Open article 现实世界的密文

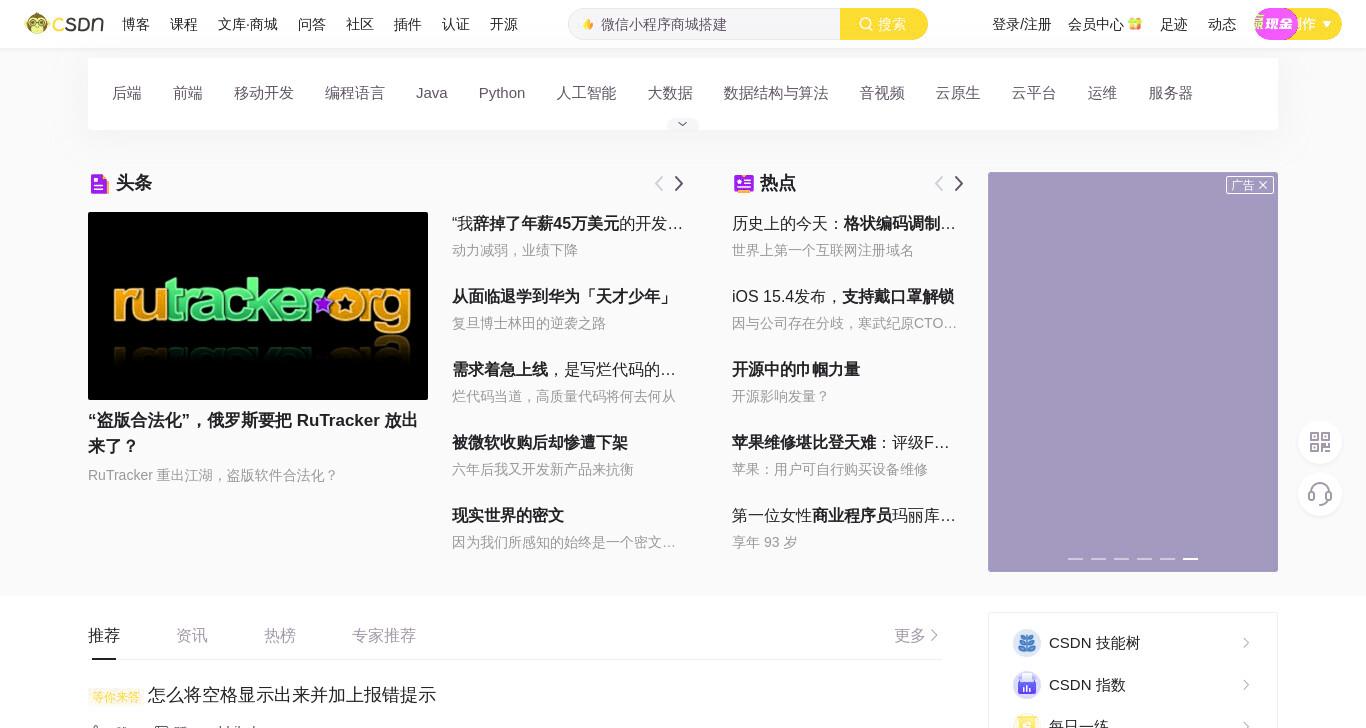(508, 516)
